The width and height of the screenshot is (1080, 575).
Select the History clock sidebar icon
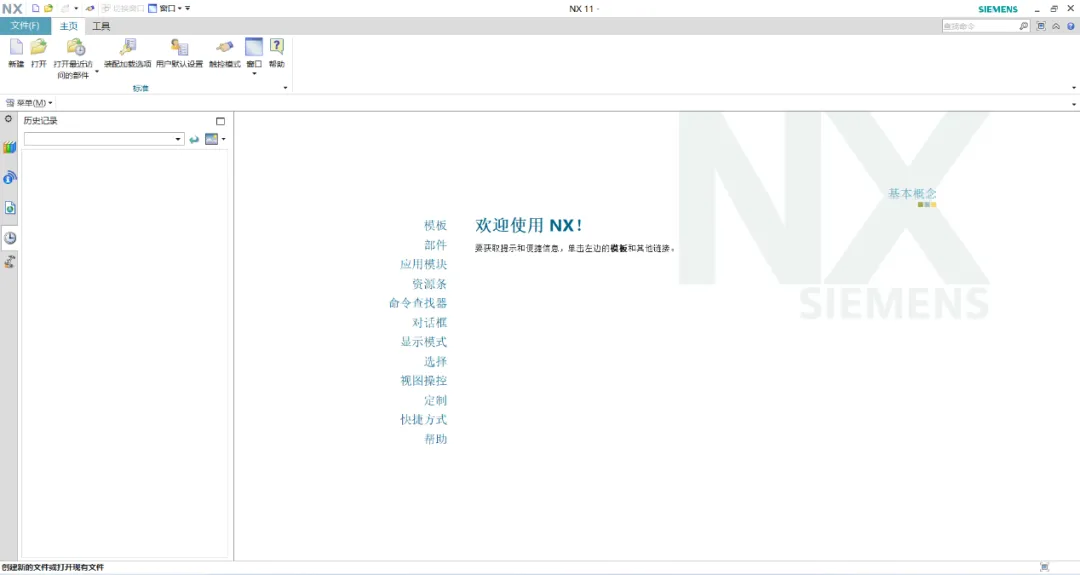click(x=10, y=238)
